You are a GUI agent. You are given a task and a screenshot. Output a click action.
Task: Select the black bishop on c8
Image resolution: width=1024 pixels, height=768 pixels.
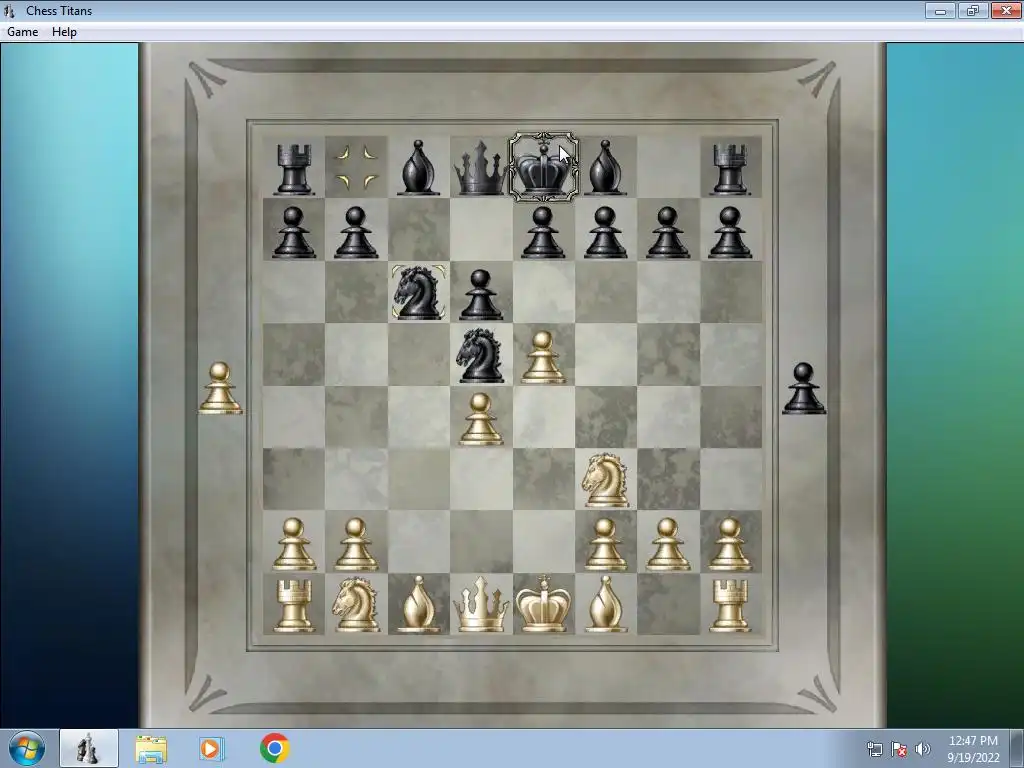coord(418,168)
